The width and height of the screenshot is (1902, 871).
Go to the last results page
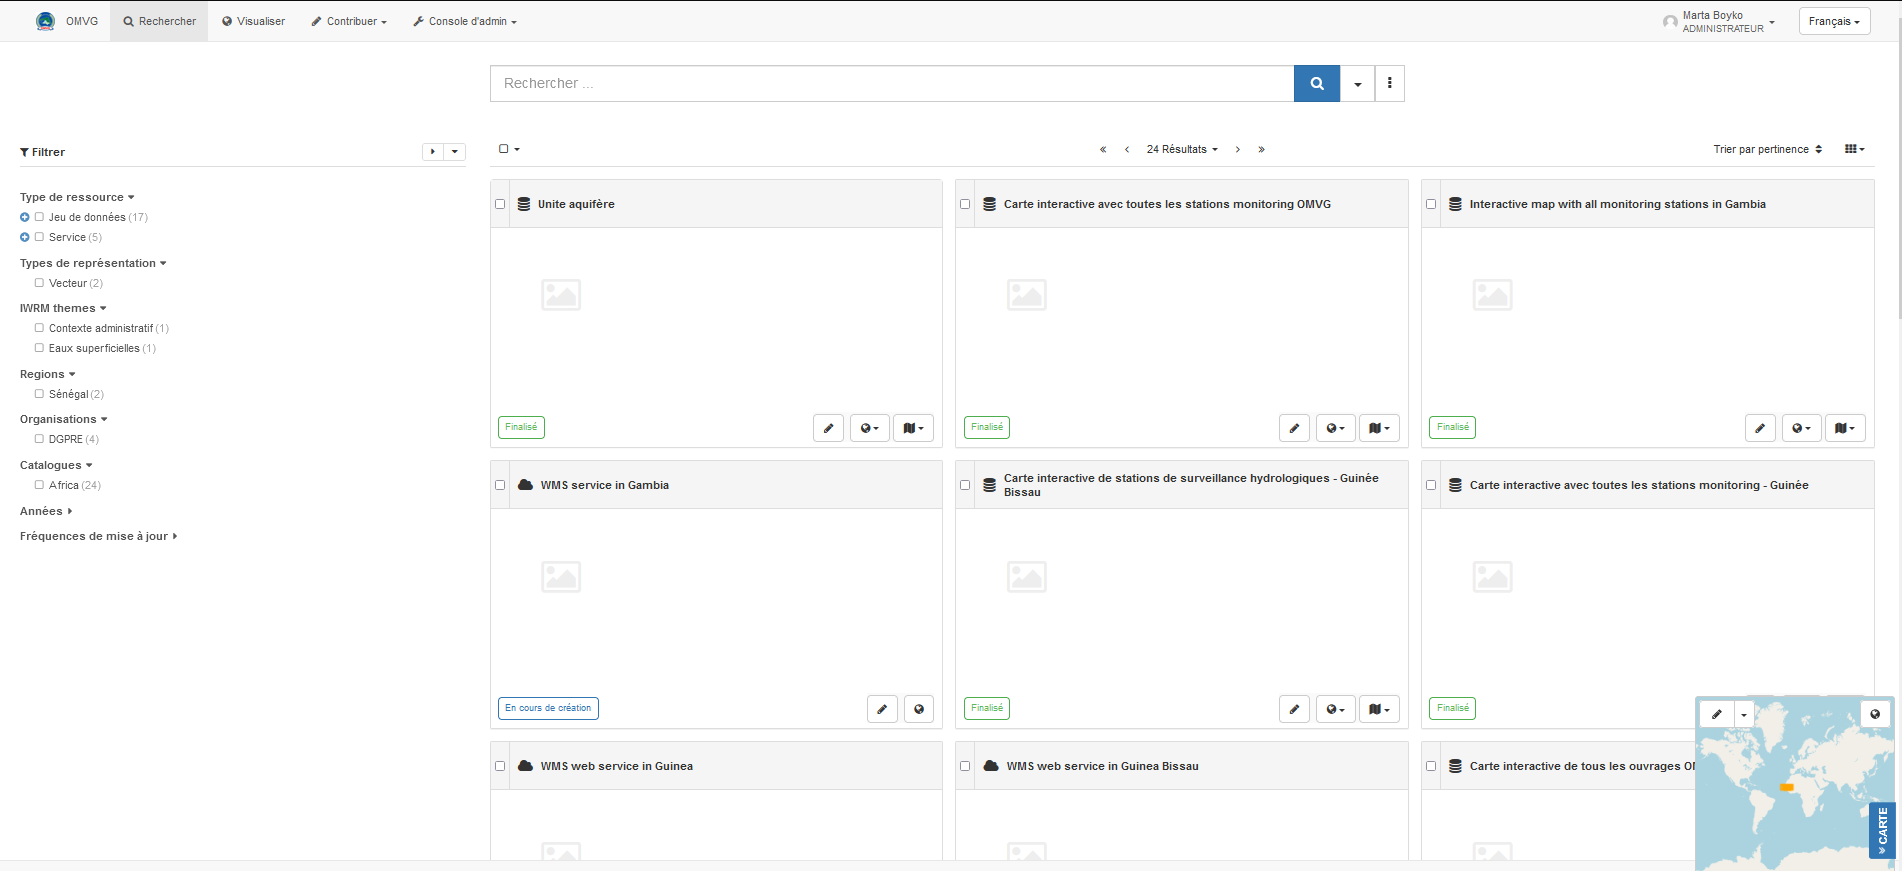[1261, 150]
